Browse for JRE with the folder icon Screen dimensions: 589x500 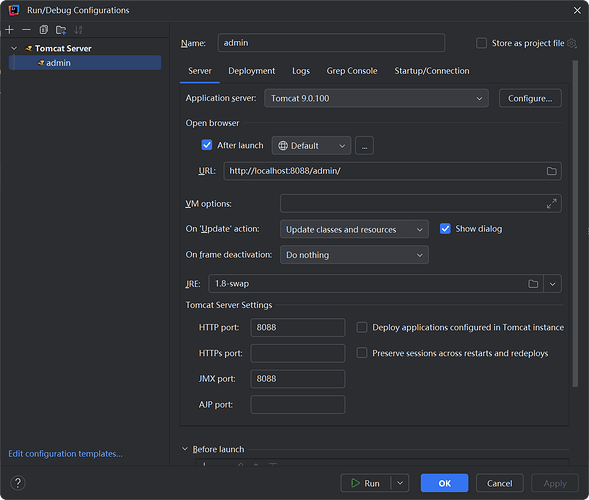point(533,284)
